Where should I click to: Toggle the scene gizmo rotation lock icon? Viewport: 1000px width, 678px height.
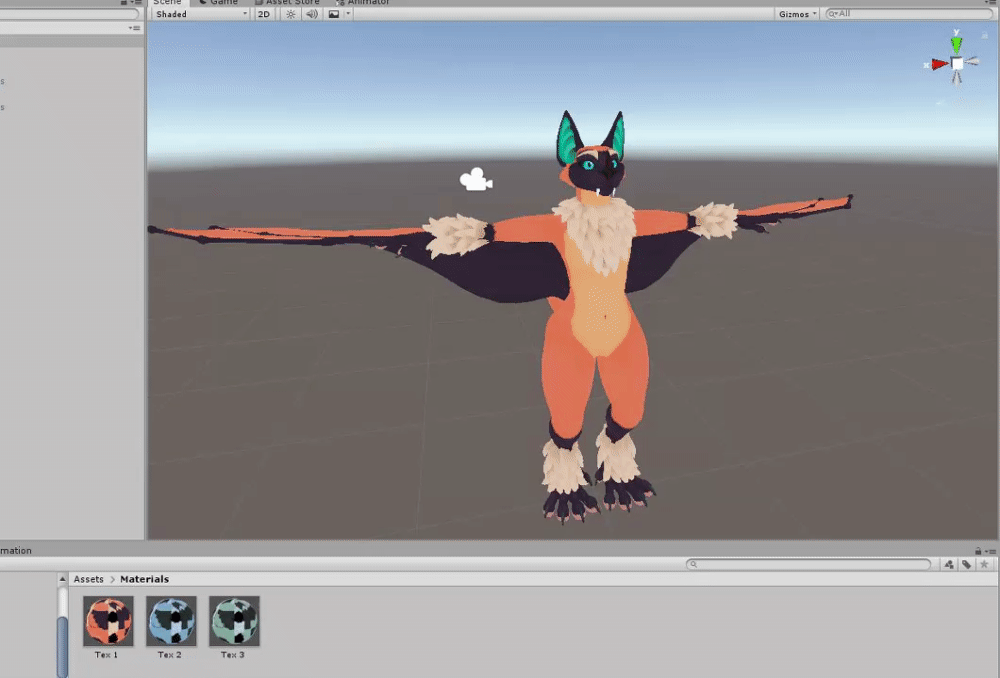[984, 36]
